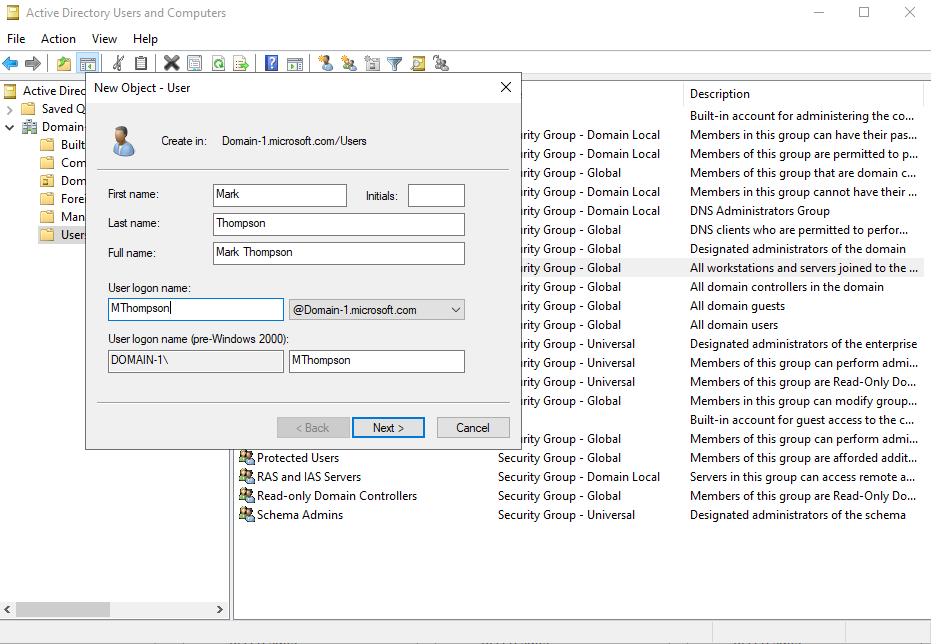
Task: Collapse the Domain-1.microsoft.com tree node
Action: click(10, 126)
